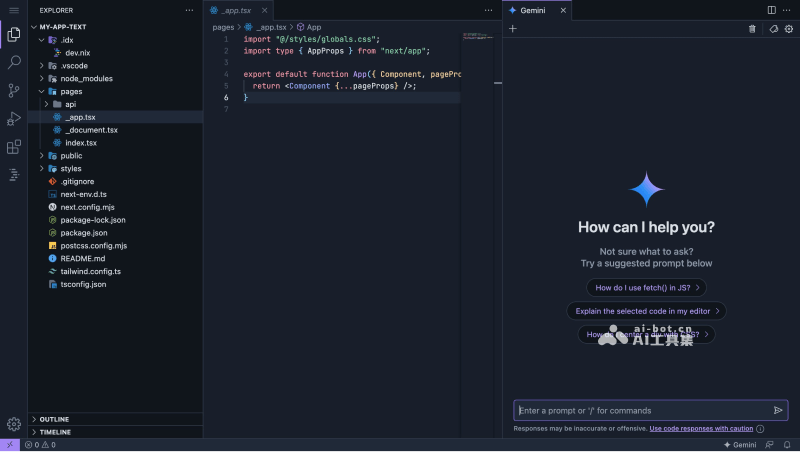Open the Extensions view
The image size is (800, 452).
(x=14, y=147)
